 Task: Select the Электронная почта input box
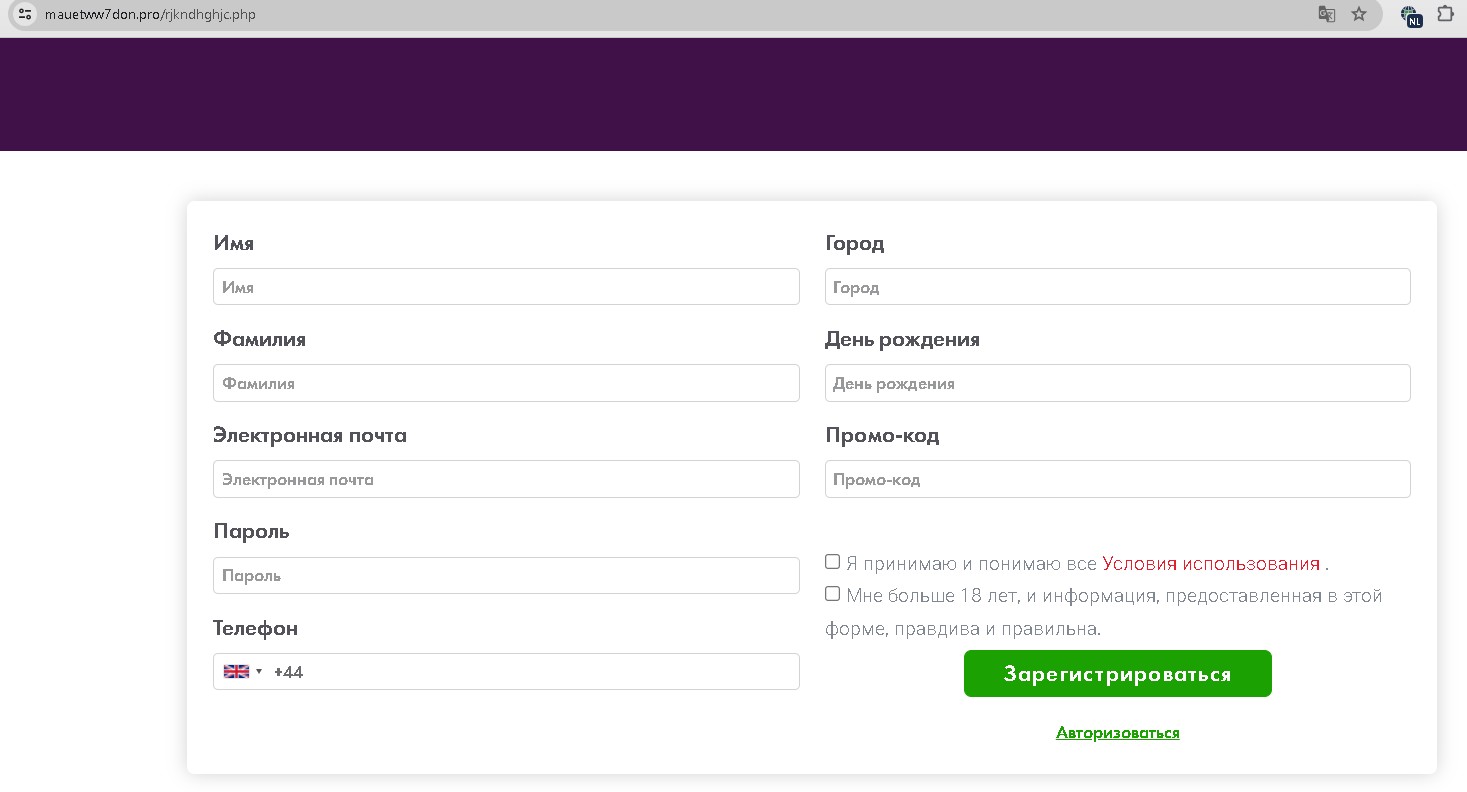coord(506,479)
